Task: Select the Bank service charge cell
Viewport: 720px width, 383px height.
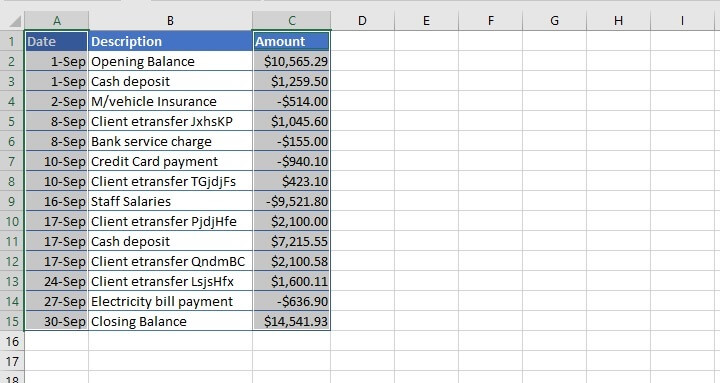Action: [170, 141]
